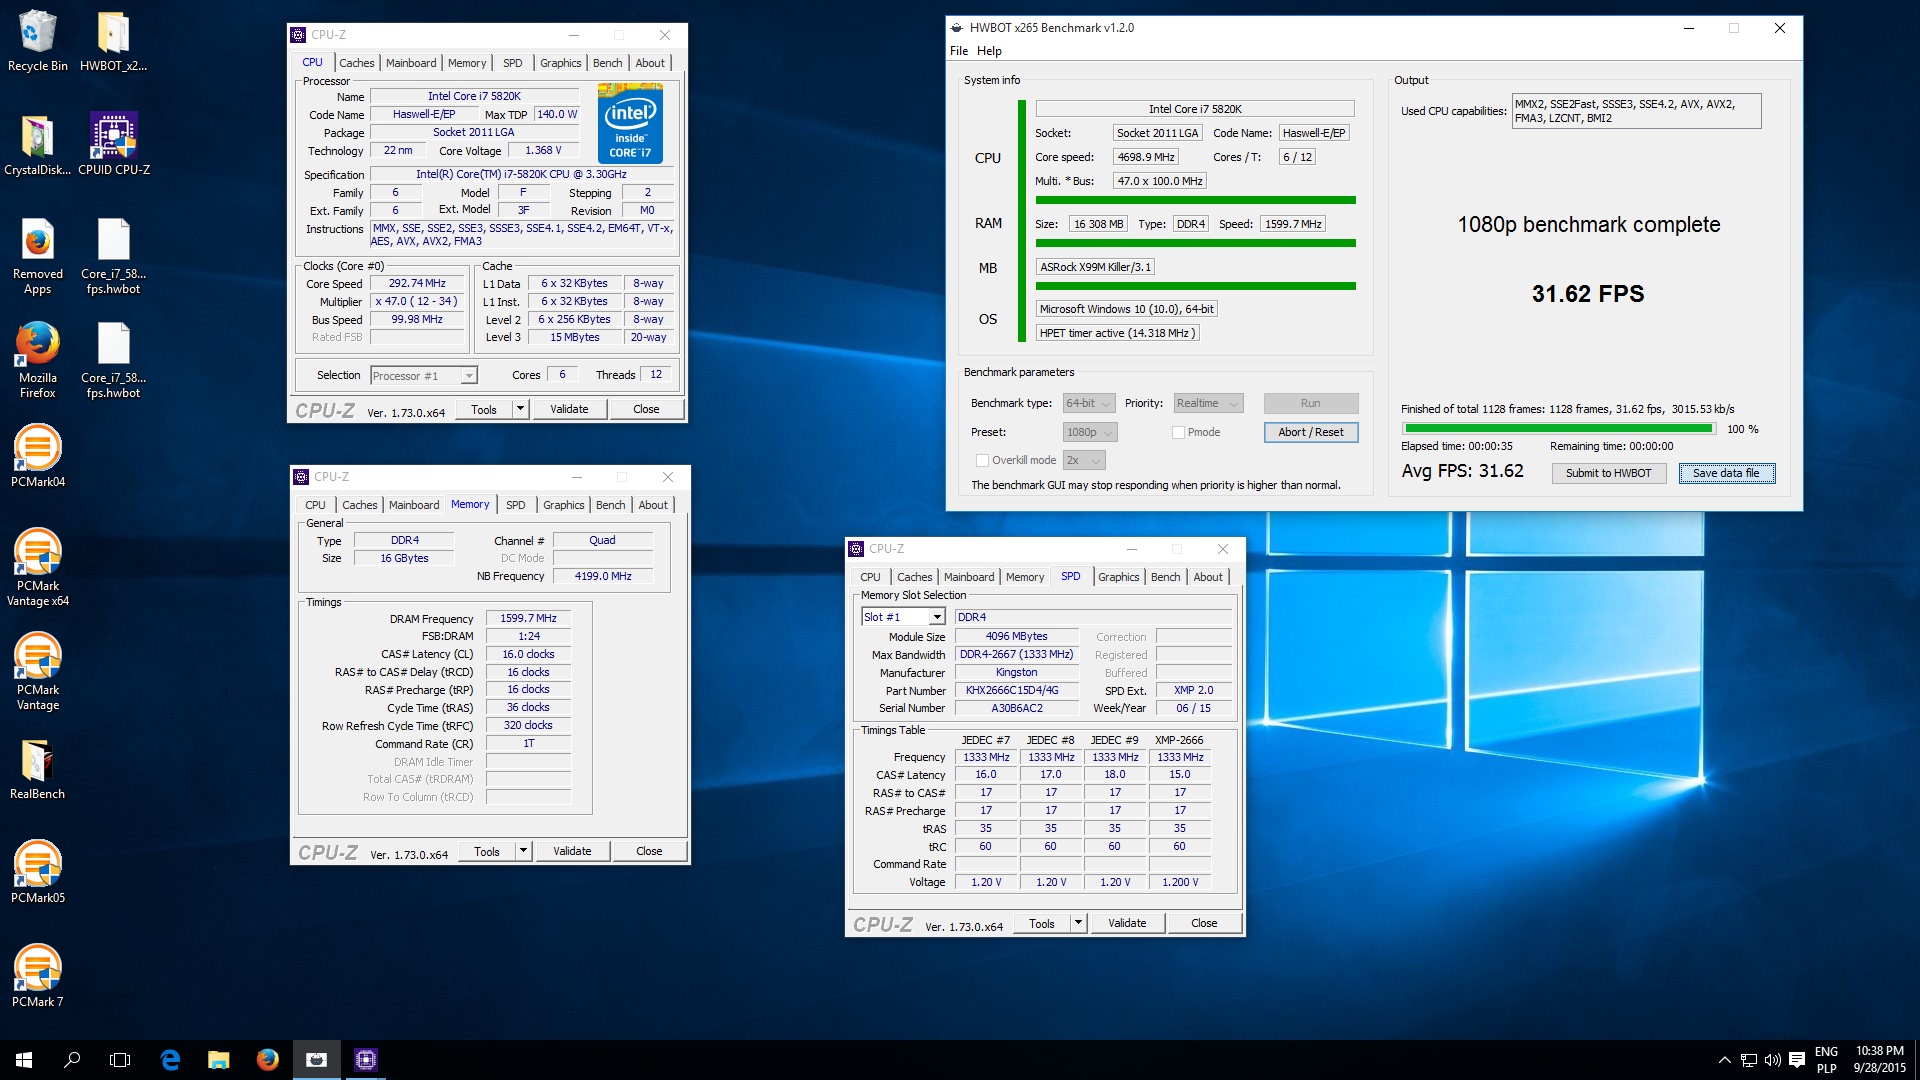Switch to HWBOT x265 taskbar item

click(316, 1060)
